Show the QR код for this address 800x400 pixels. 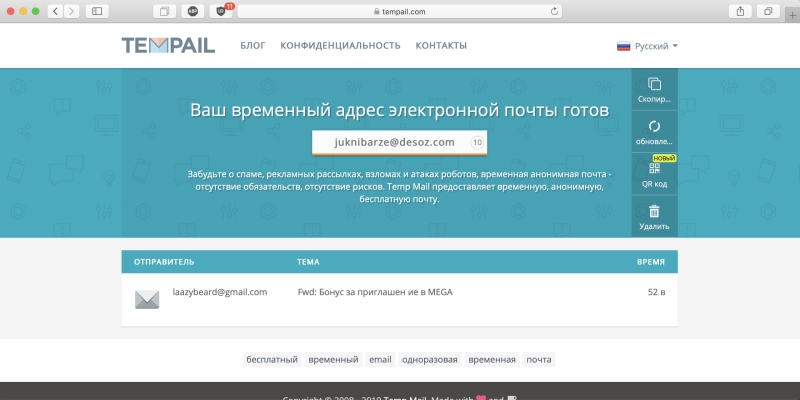pos(654,174)
